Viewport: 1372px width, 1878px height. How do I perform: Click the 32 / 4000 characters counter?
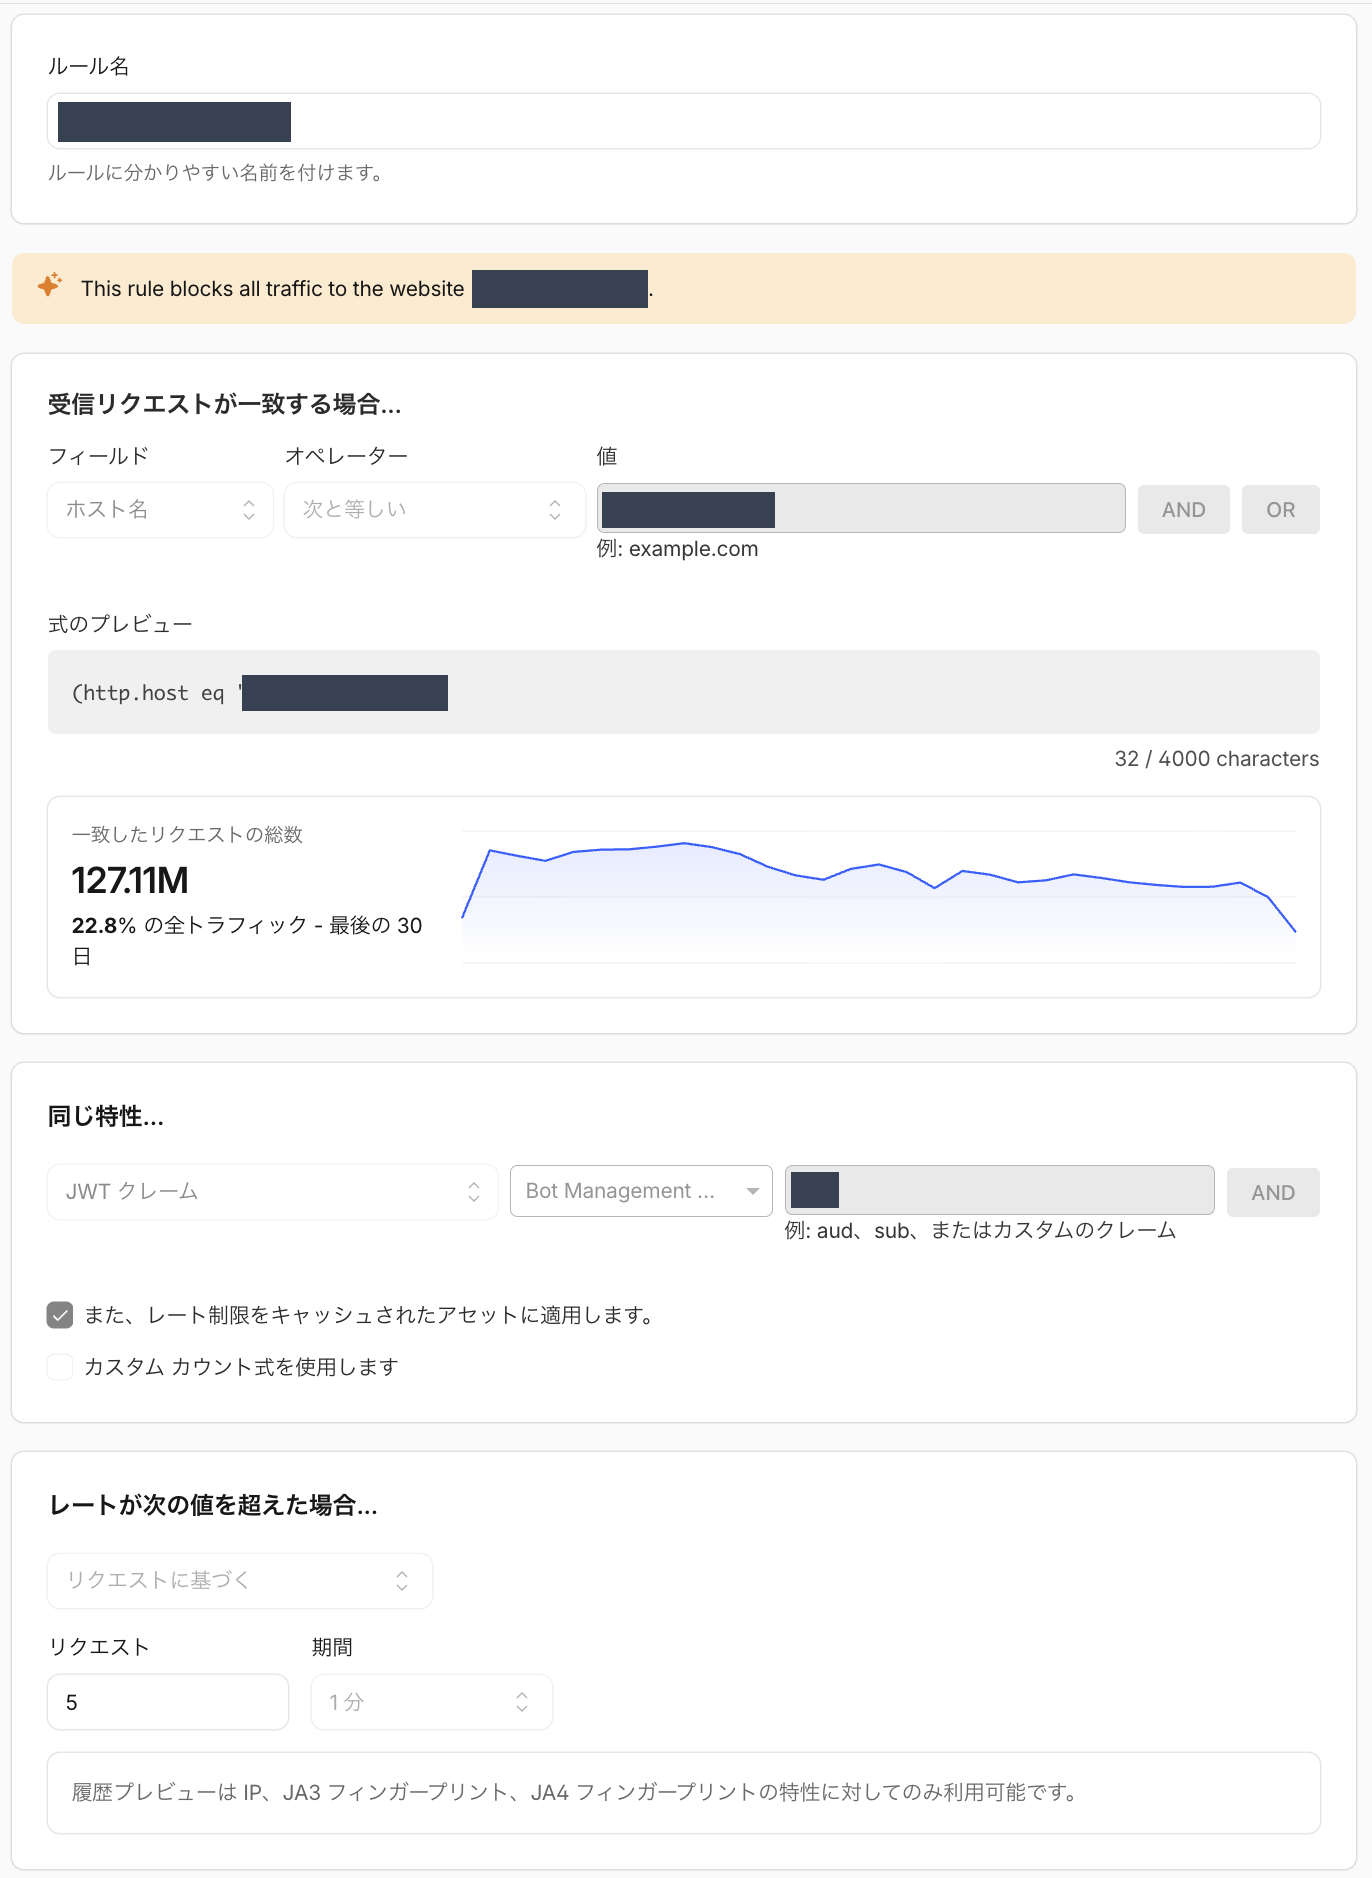[x=1216, y=759]
